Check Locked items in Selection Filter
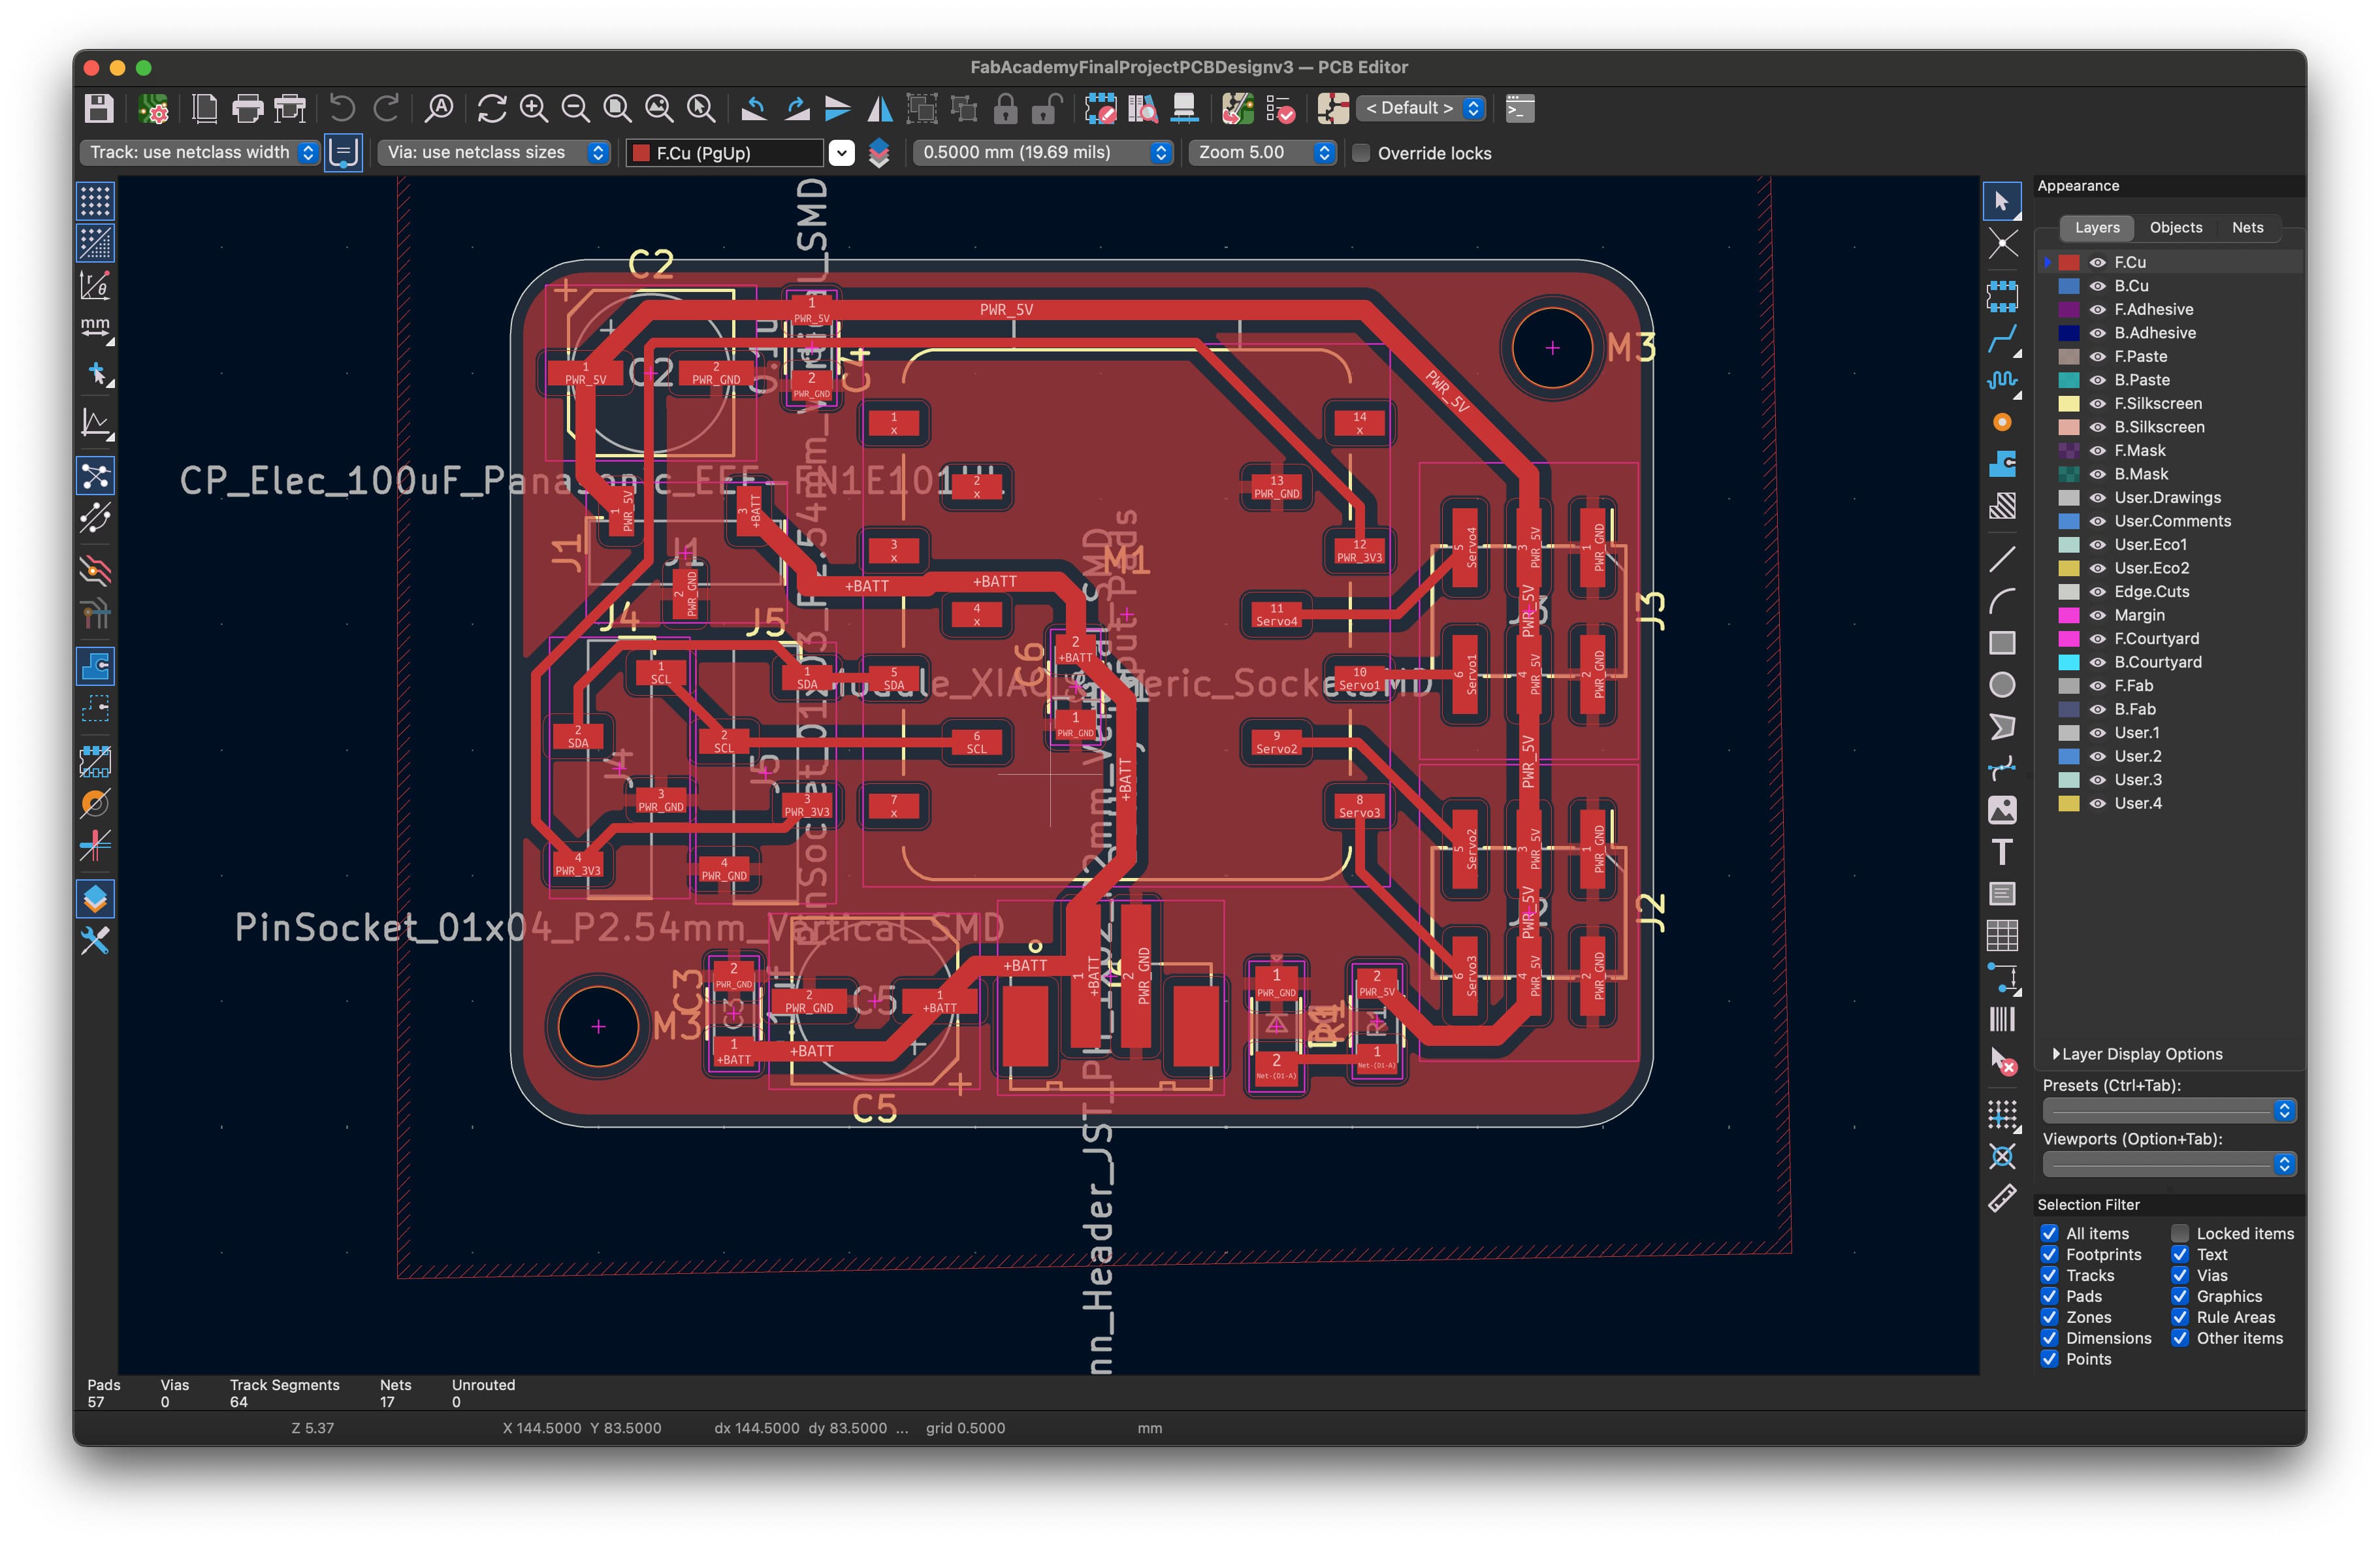This screenshot has height=1543, width=2380. 2180,1233
